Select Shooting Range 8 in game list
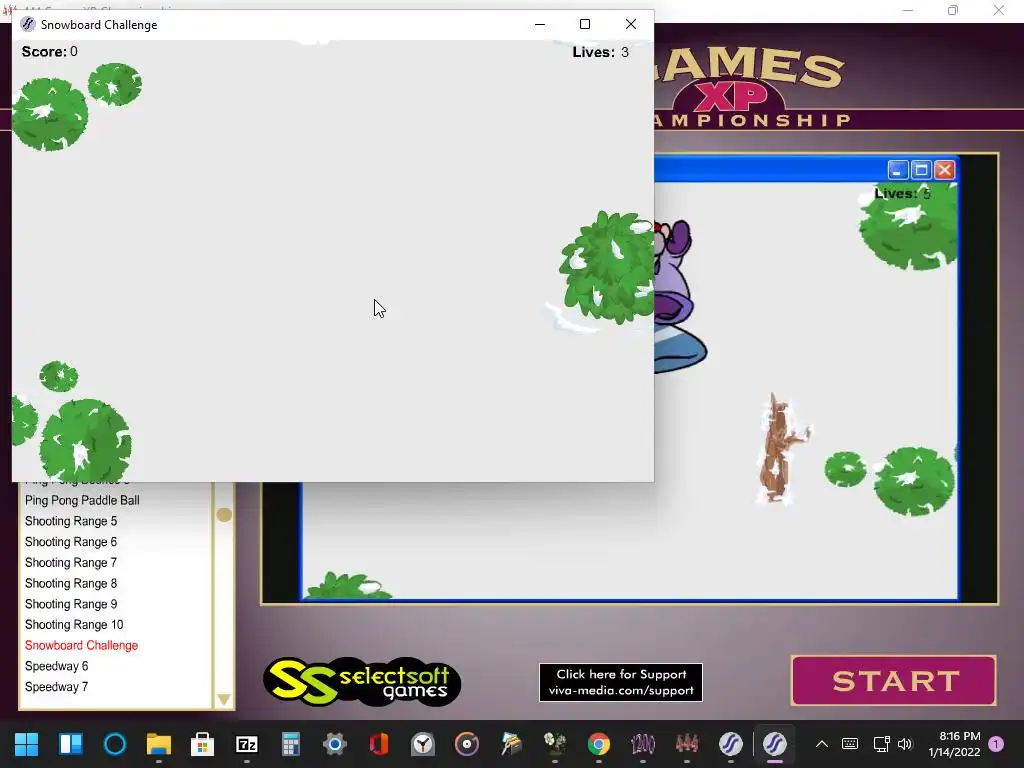 71,584
